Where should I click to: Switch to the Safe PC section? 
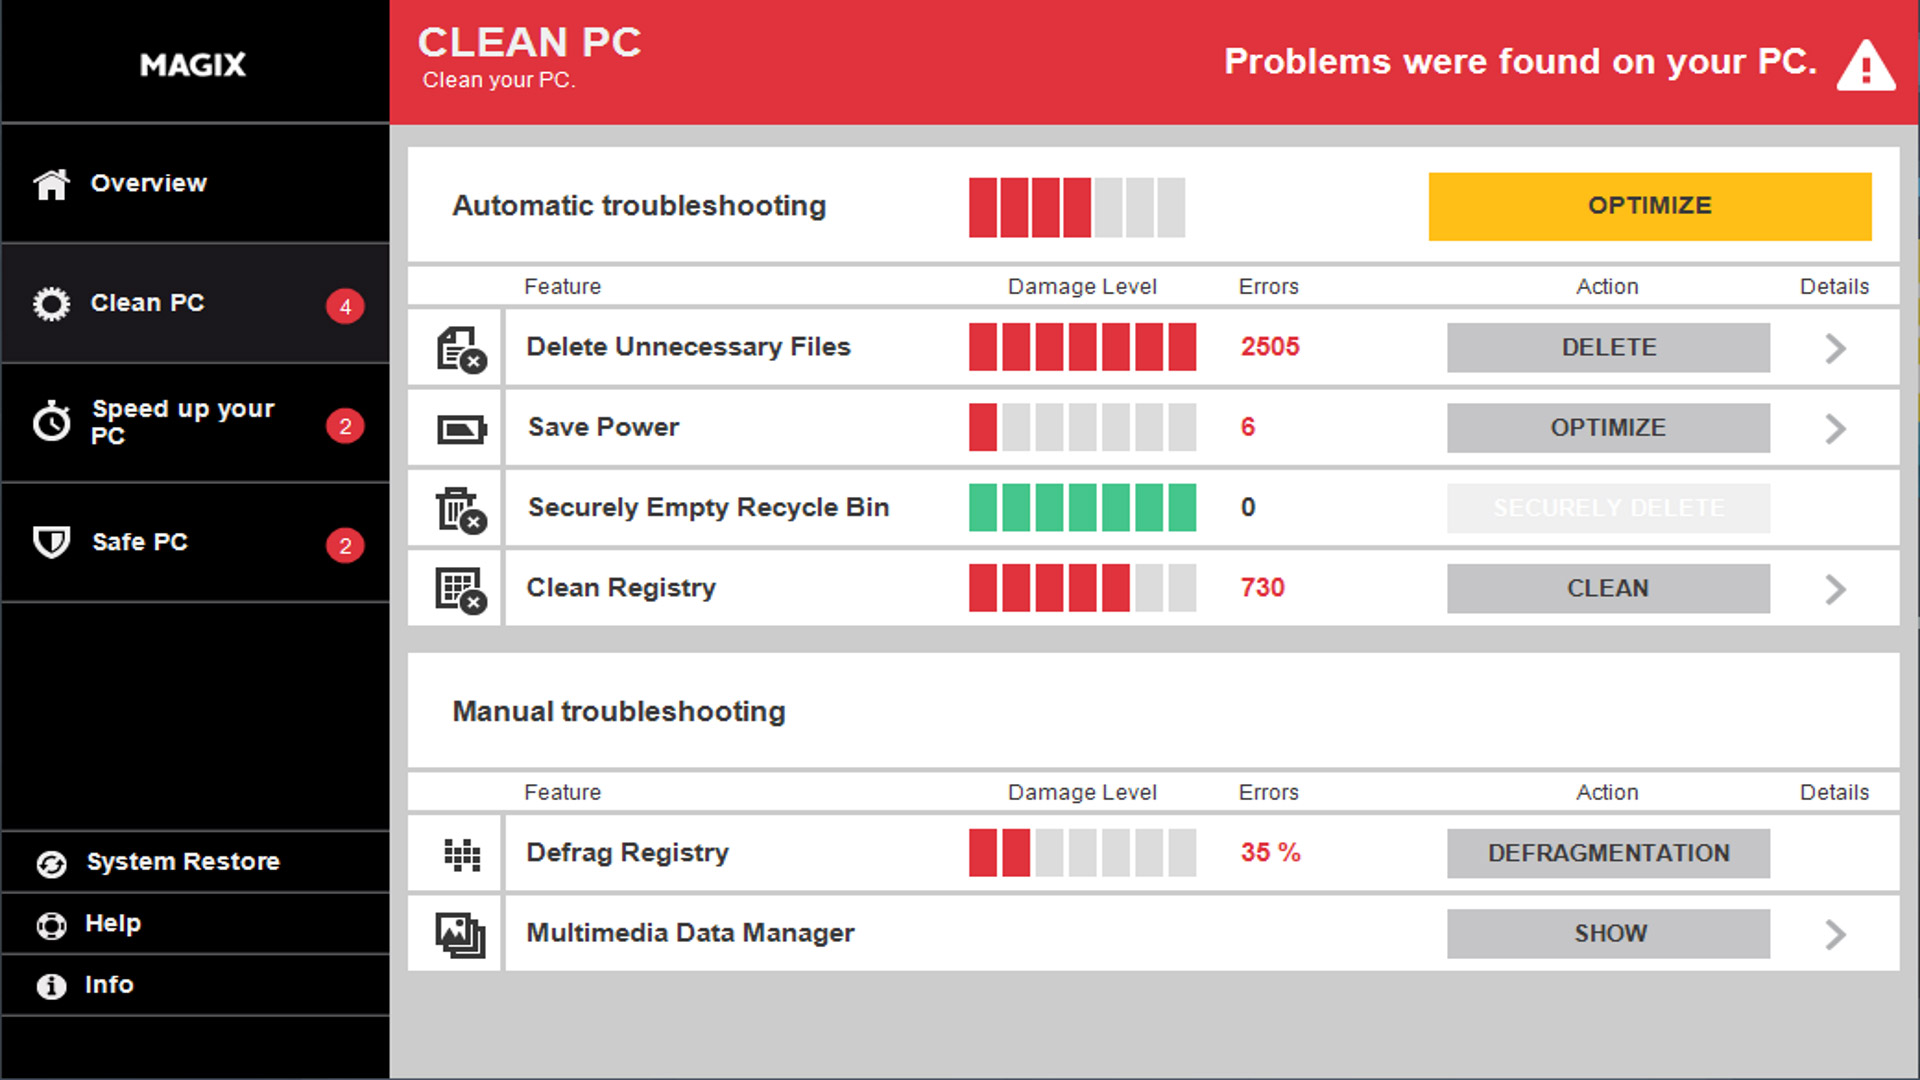(x=140, y=542)
